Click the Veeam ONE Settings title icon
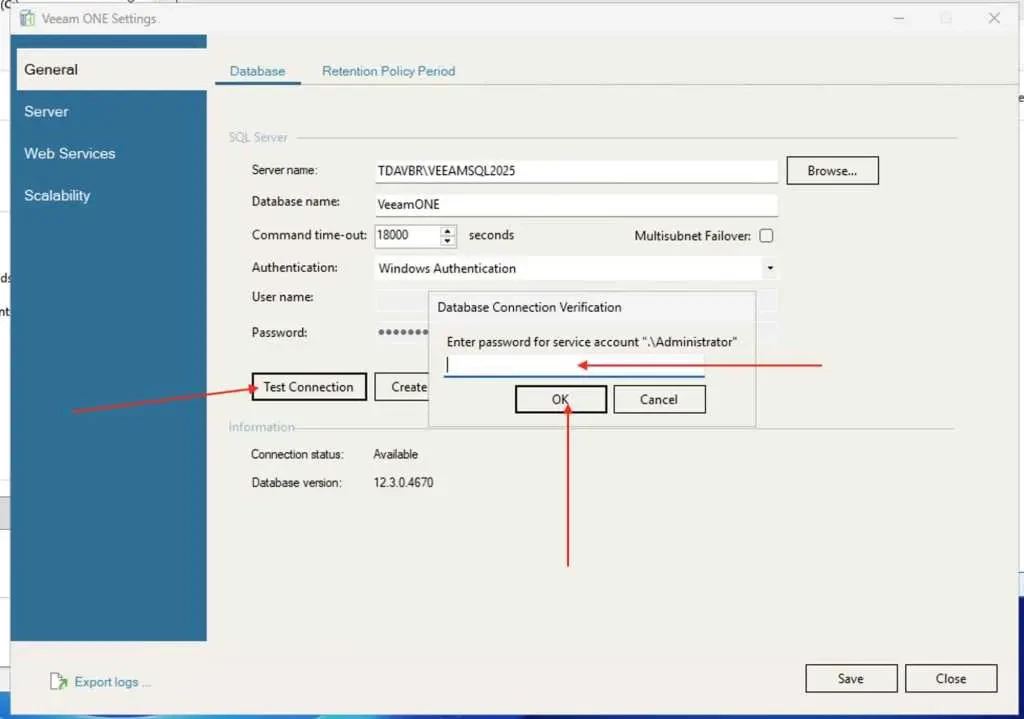This screenshot has width=1024, height=719. click(x=27, y=18)
